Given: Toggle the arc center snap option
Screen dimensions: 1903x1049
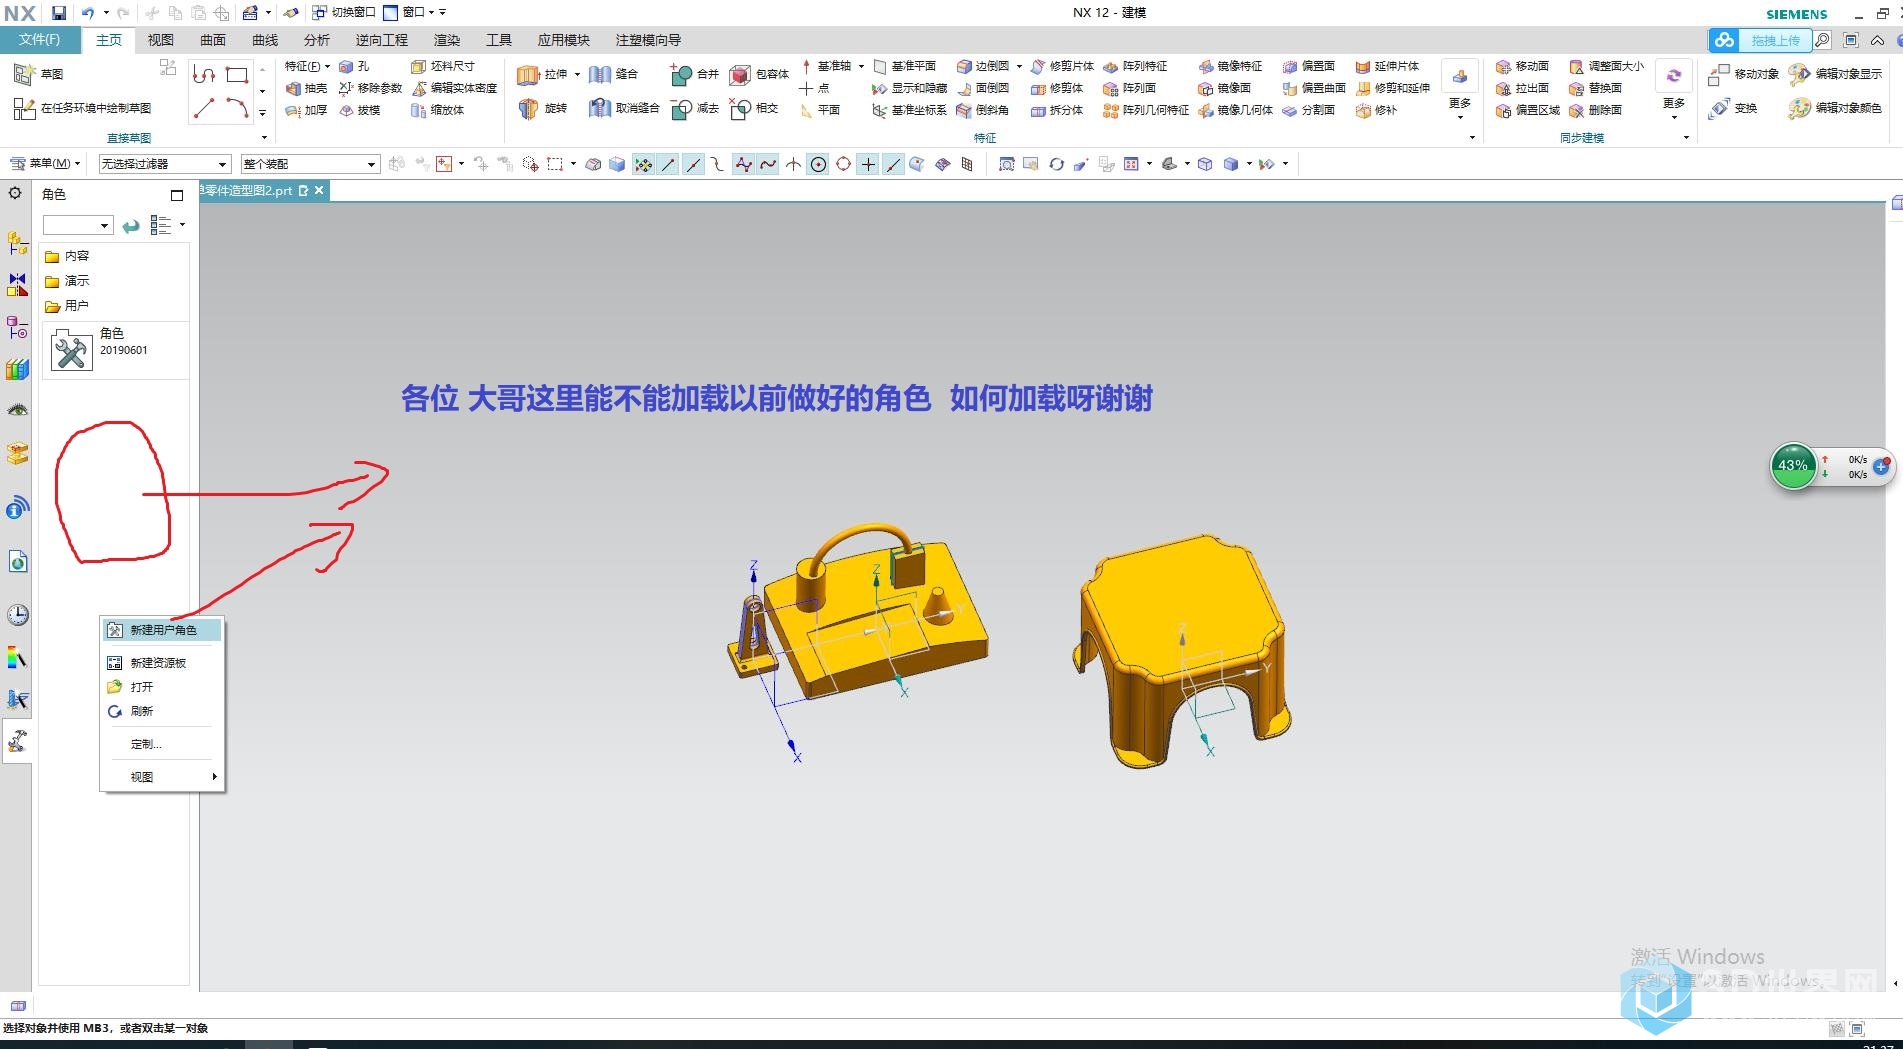Looking at the screenshot, I should (818, 164).
